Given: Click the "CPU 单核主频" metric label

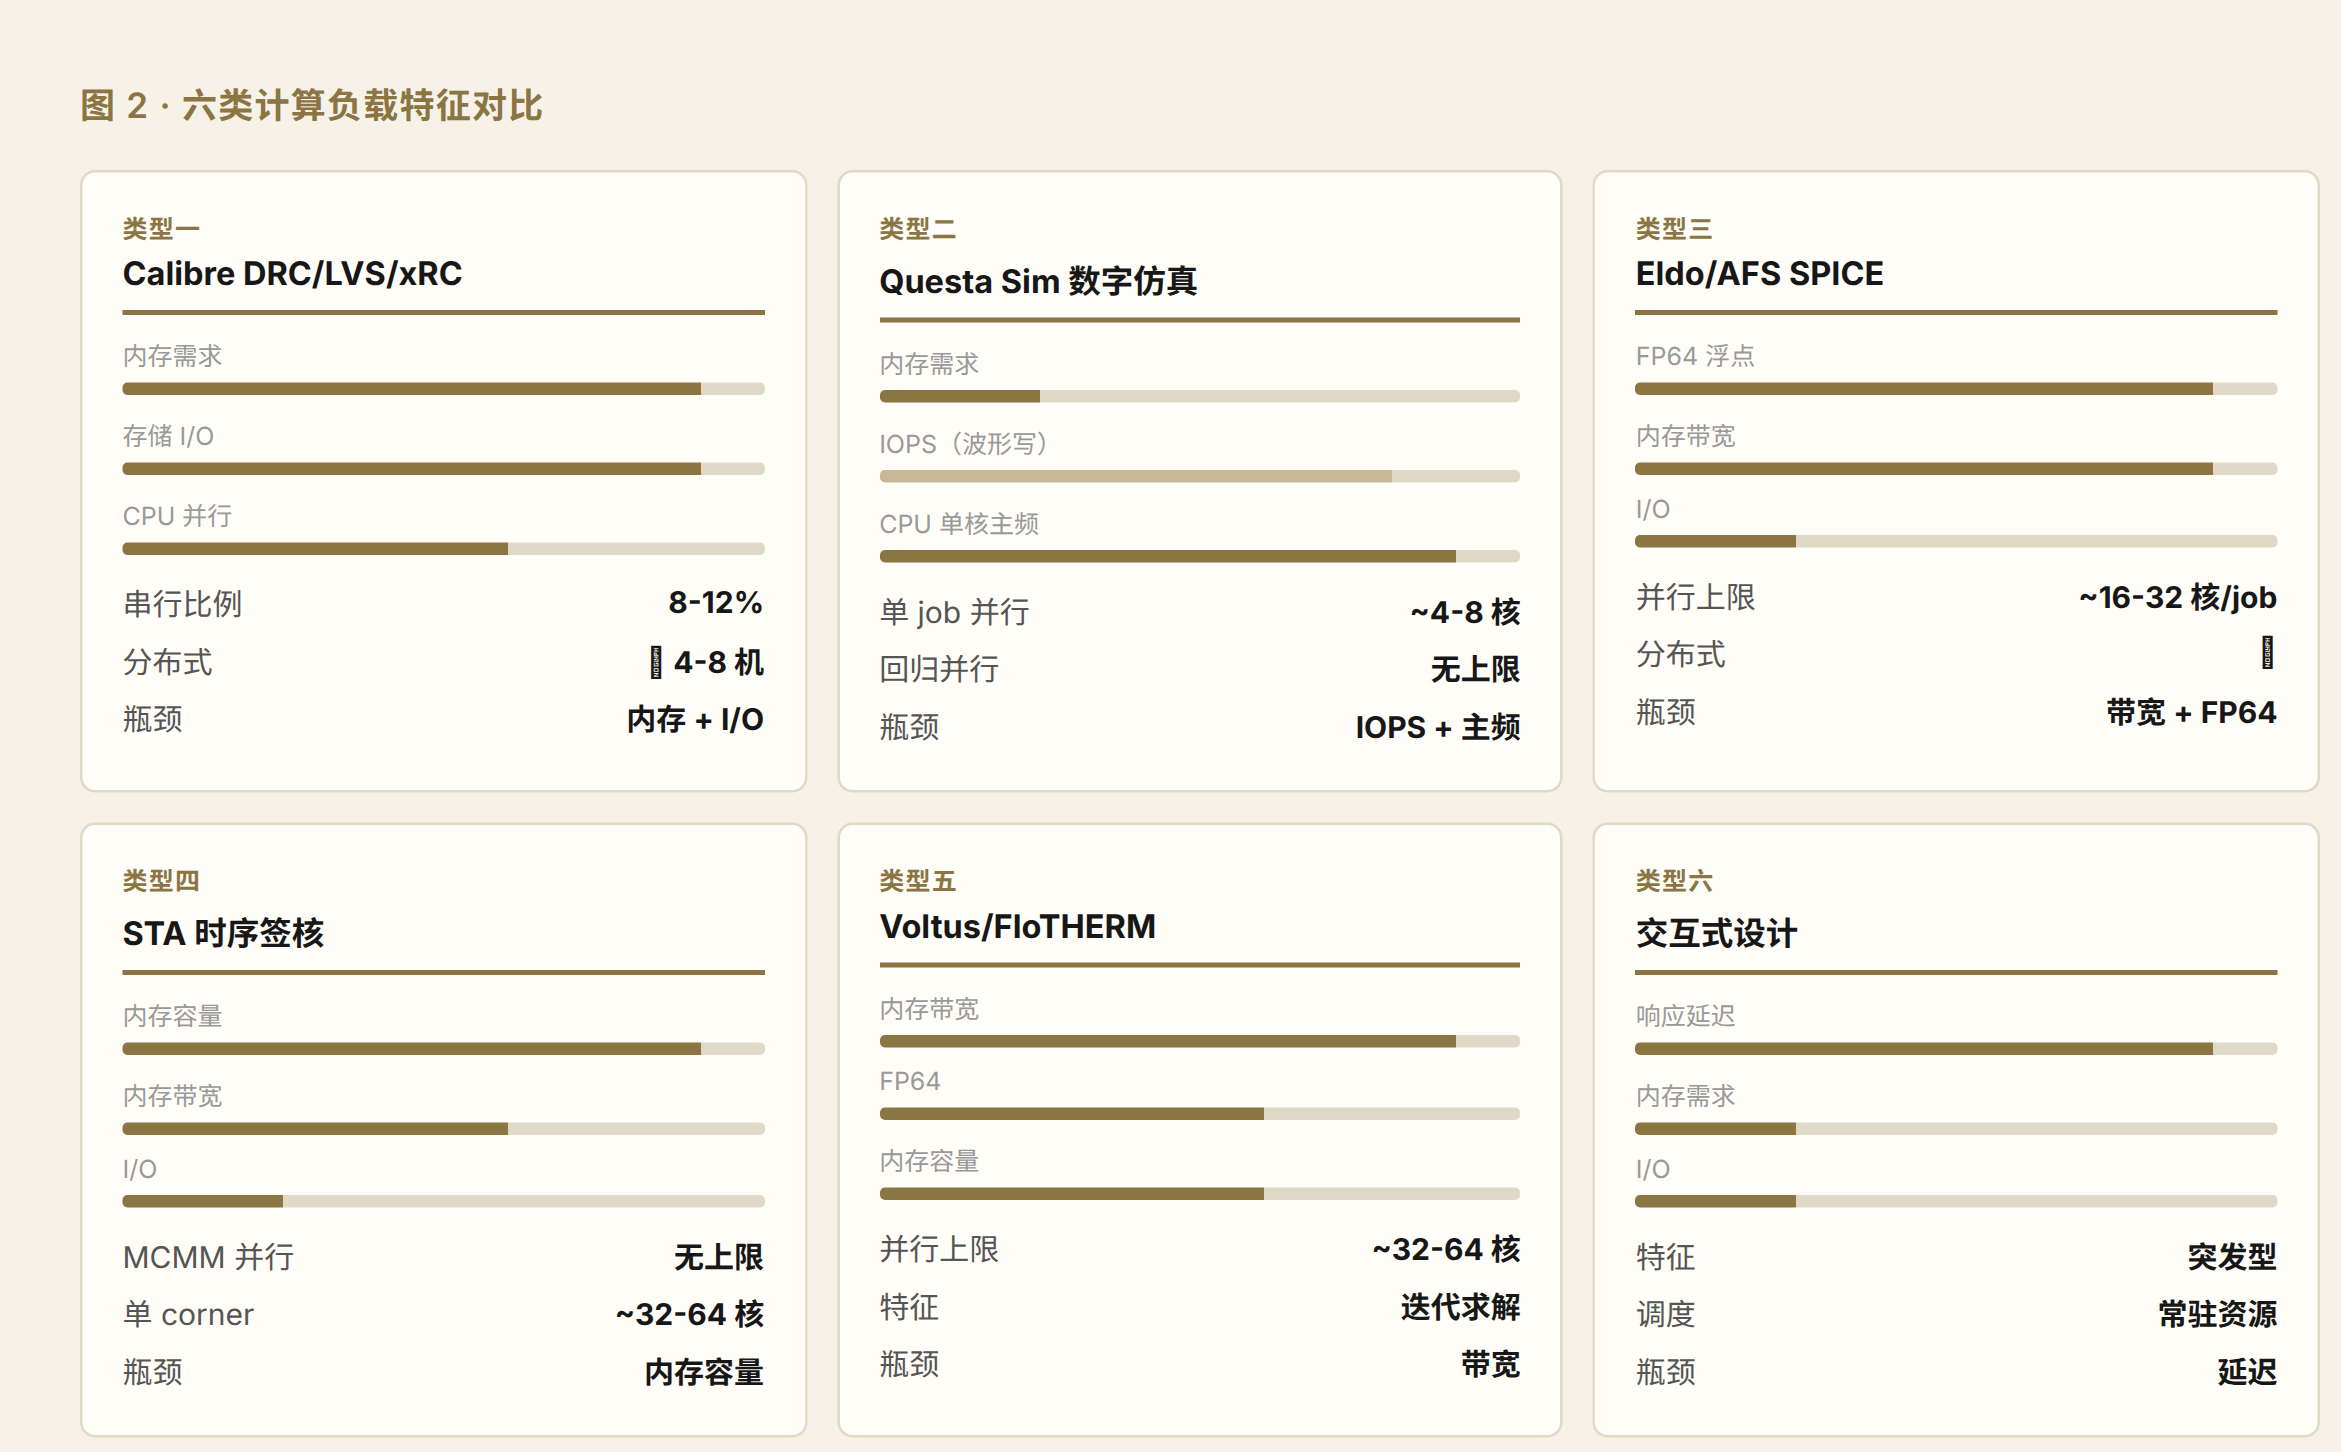Looking at the screenshot, I should (x=959, y=523).
